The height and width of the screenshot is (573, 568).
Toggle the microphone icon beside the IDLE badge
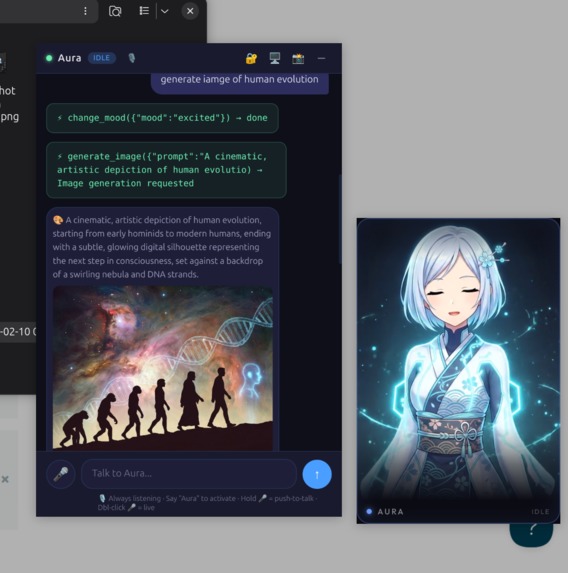coord(132,58)
